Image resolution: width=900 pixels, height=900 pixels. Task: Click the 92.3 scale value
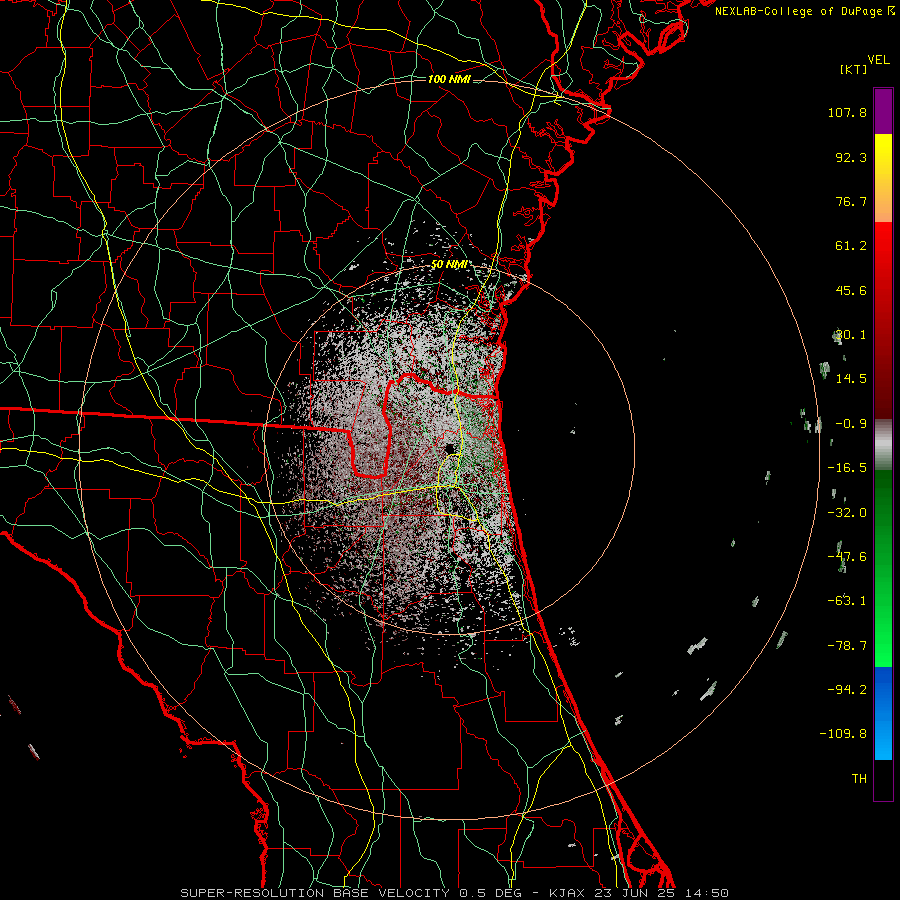tap(851, 157)
